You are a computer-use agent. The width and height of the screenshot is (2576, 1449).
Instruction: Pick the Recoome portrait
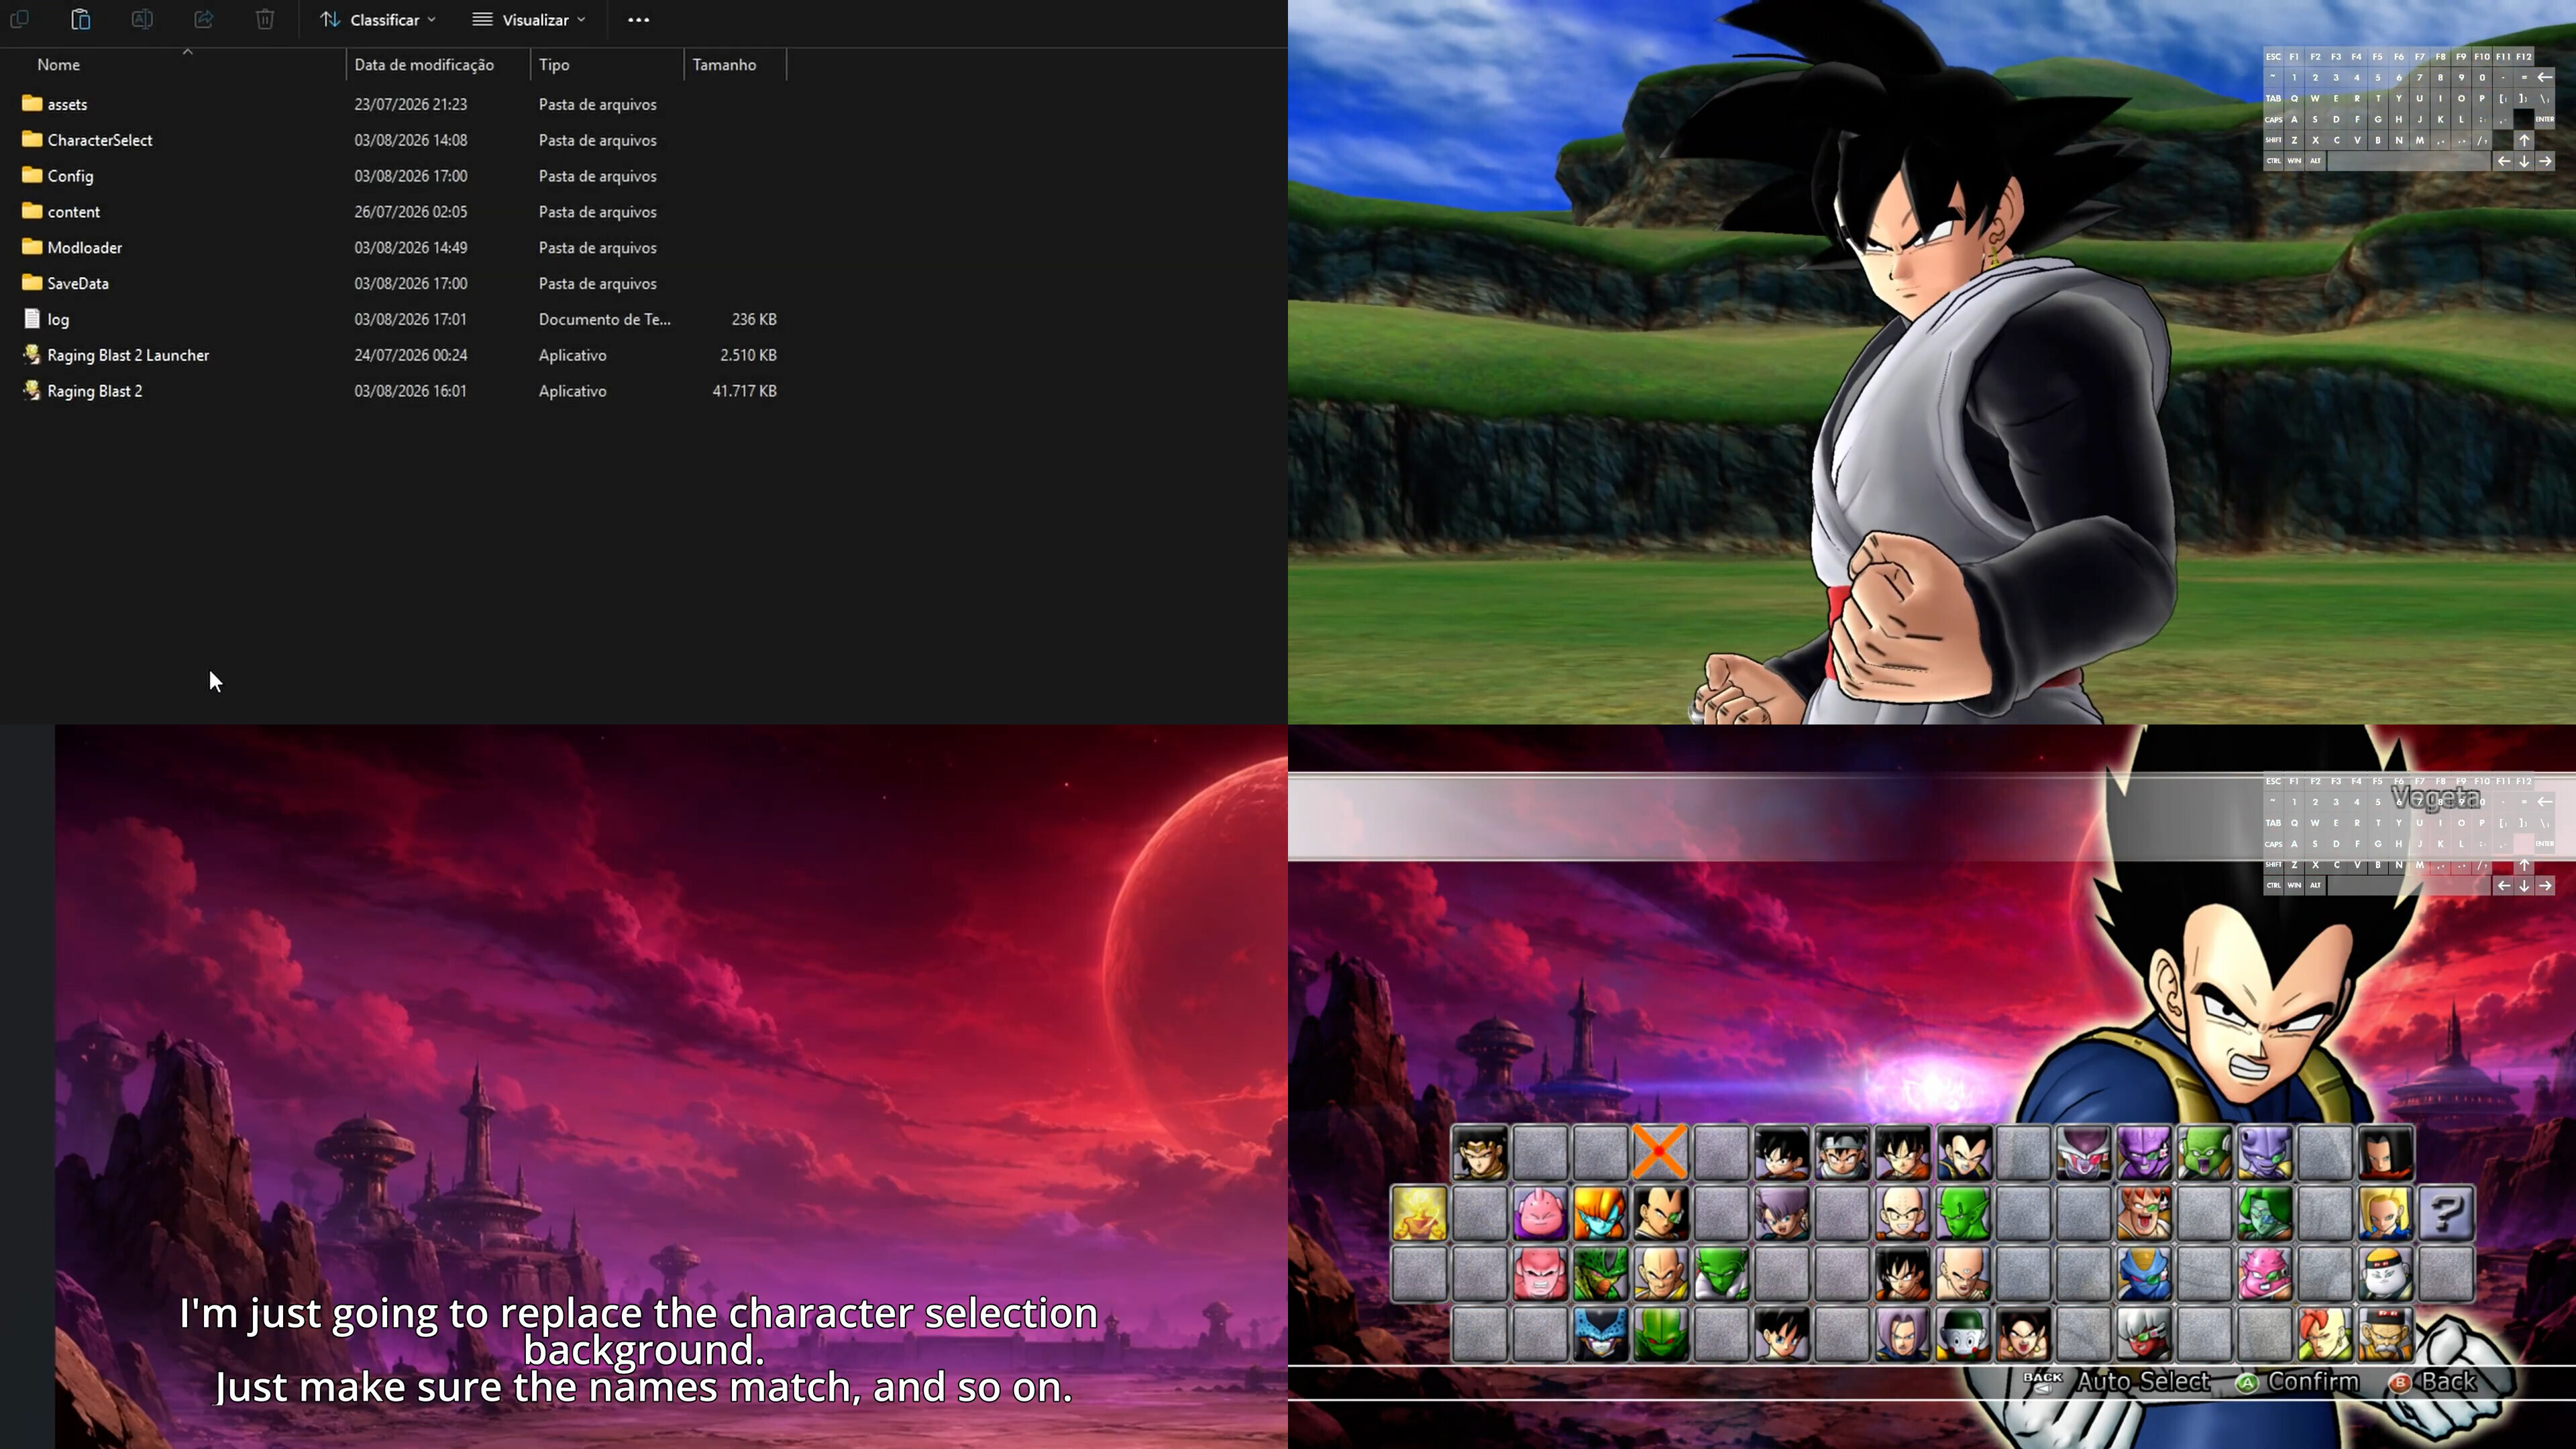coord(2144,1213)
